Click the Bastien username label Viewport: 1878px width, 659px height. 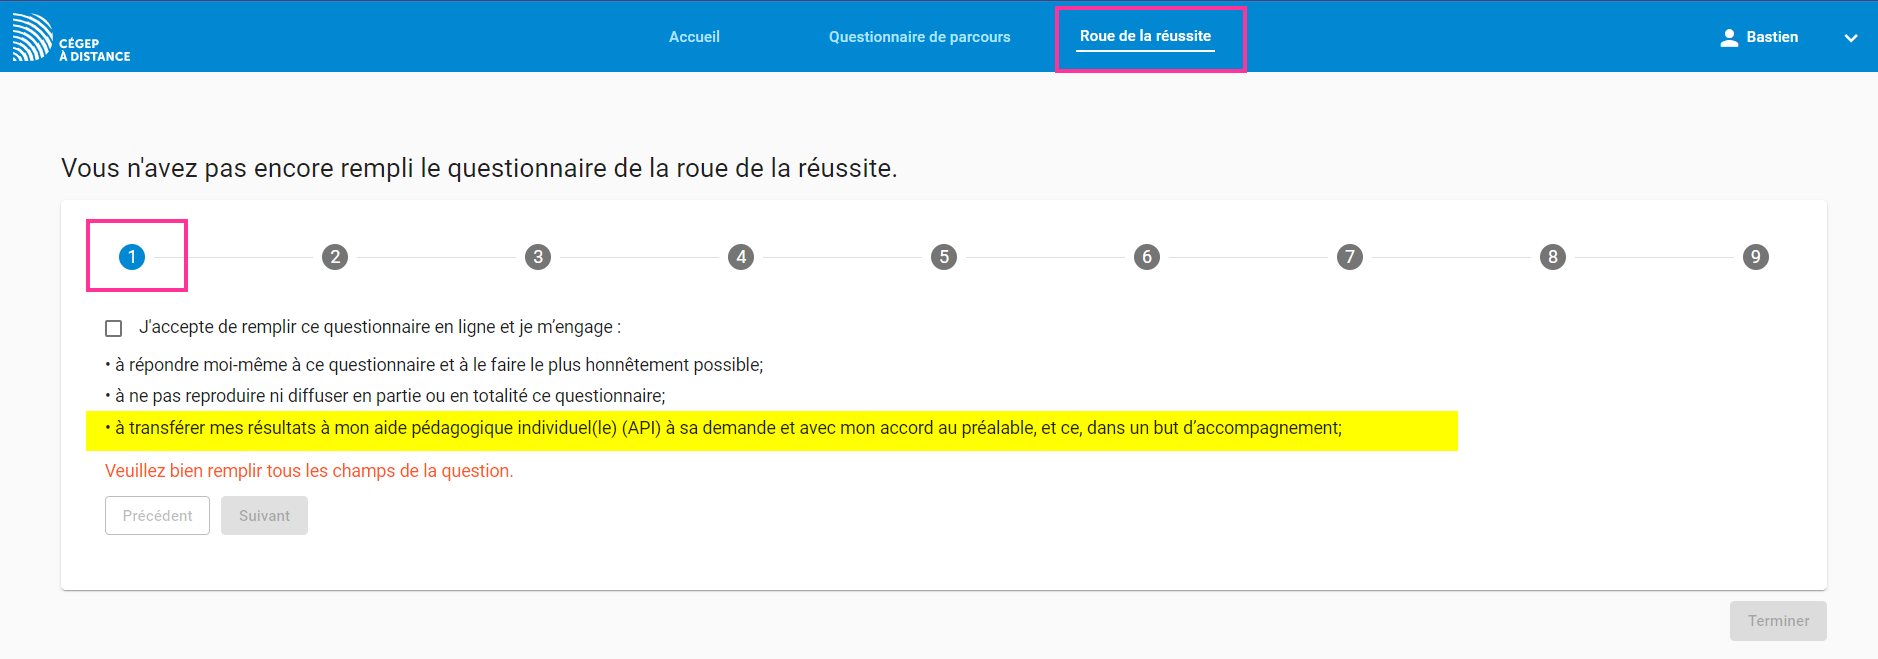[x=1772, y=37]
